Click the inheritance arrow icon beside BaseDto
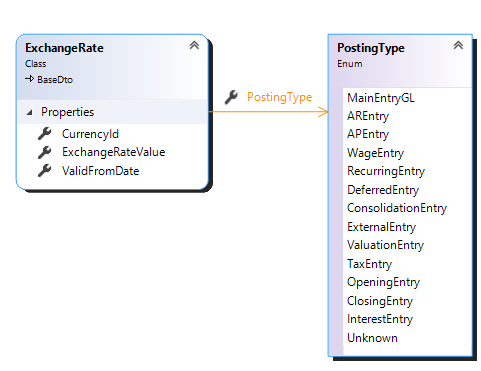Viewport: 481px width, 371px height. coord(30,79)
